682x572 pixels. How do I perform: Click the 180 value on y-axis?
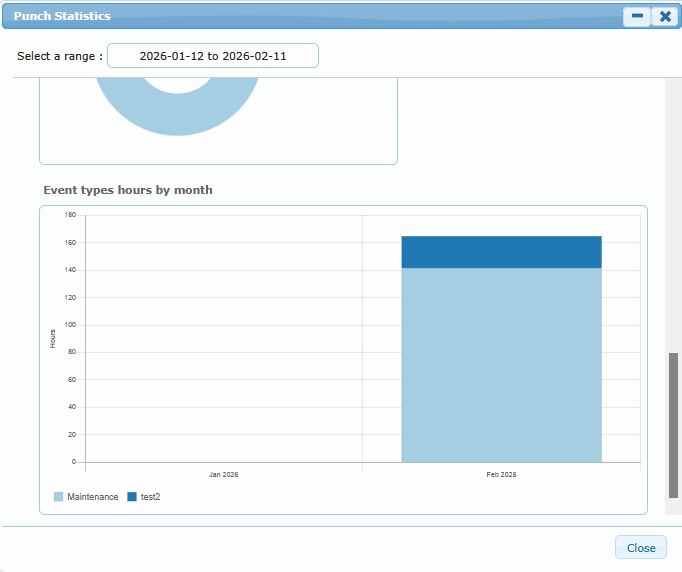tap(70, 215)
